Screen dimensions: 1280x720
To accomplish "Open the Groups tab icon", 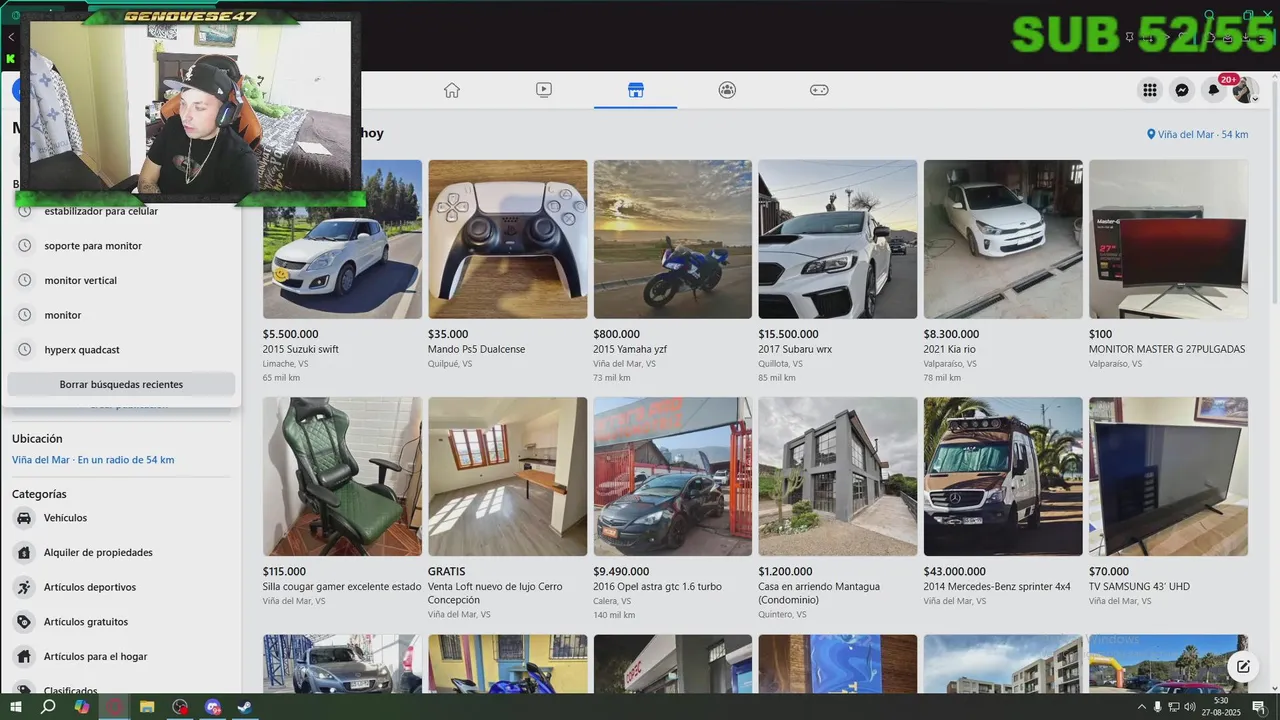I will [727, 90].
